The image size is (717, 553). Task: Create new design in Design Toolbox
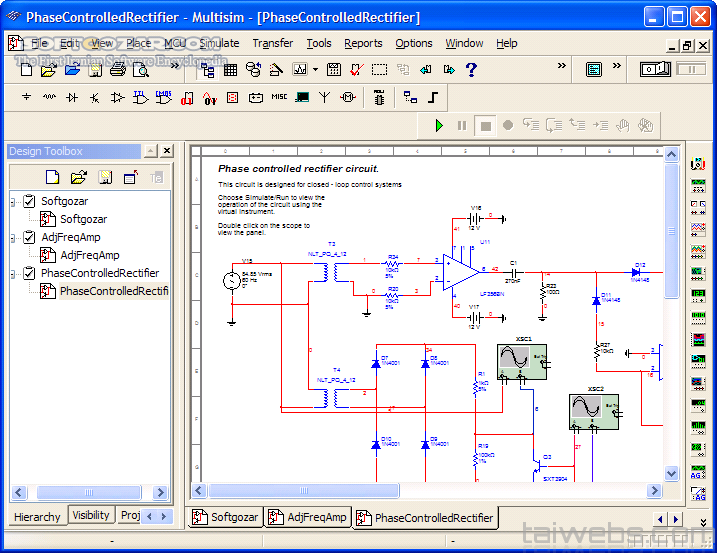53,178
